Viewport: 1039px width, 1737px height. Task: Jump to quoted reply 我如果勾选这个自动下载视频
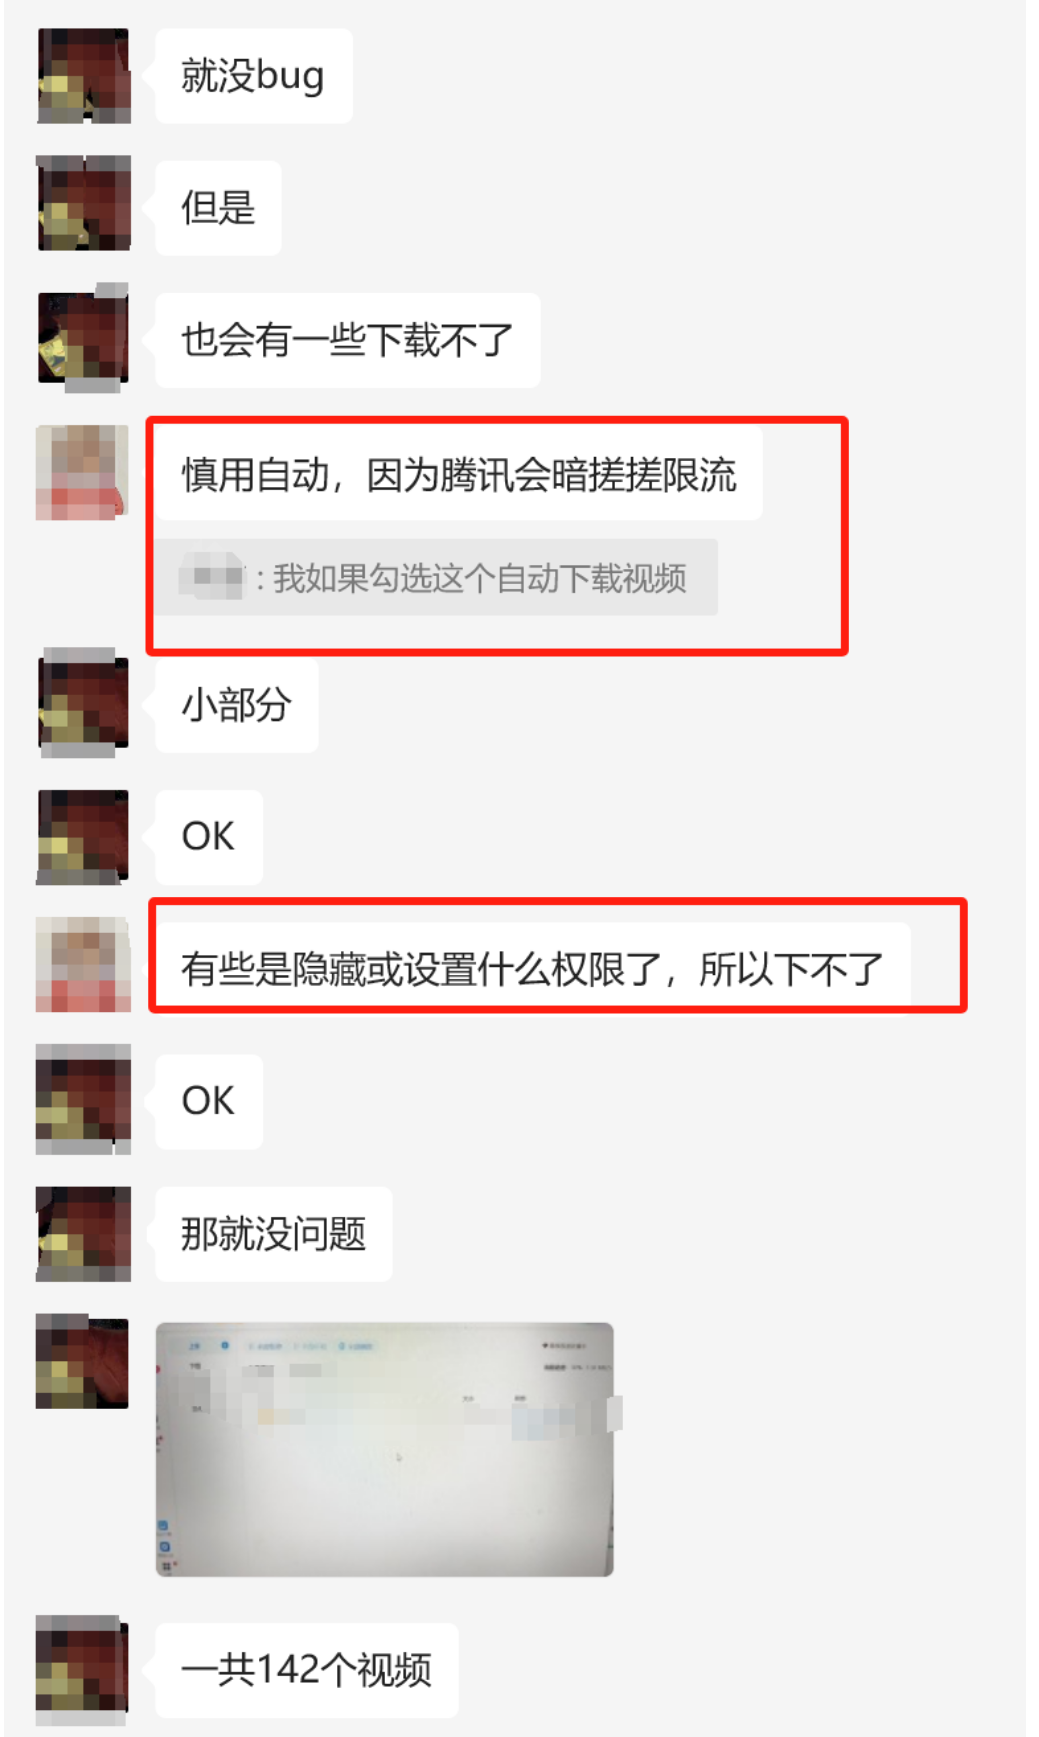pyautogui.click(x=436, y=578)
